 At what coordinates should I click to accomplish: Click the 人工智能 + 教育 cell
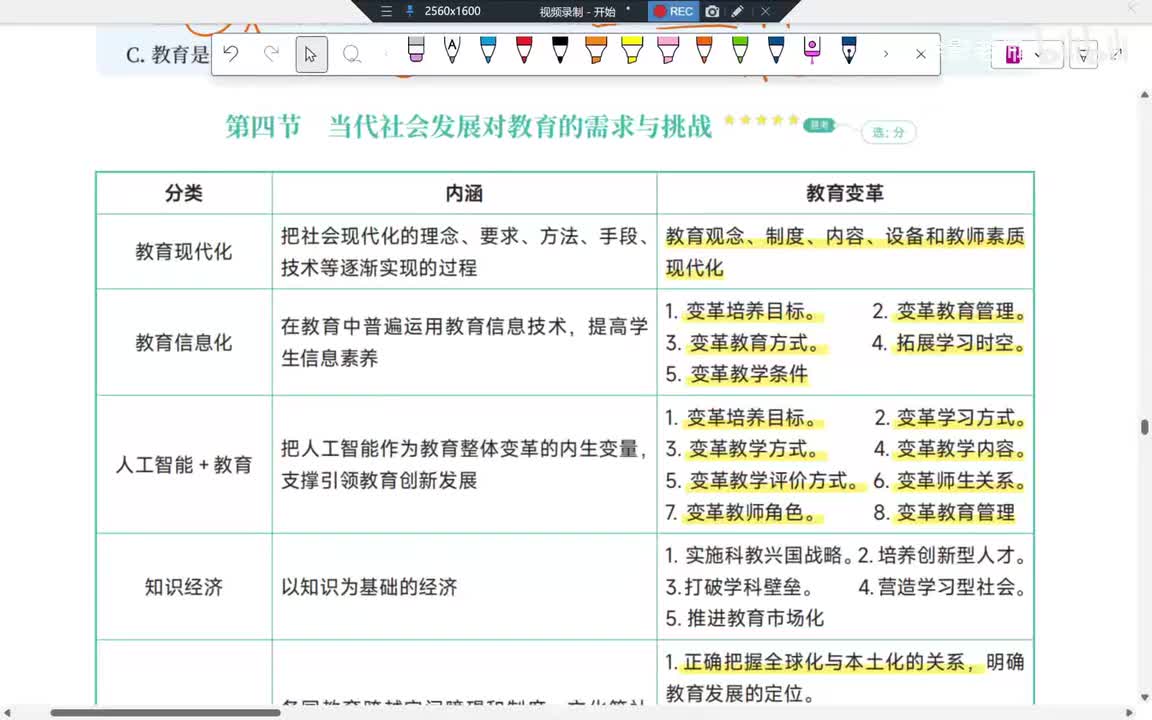click(184, 465)
